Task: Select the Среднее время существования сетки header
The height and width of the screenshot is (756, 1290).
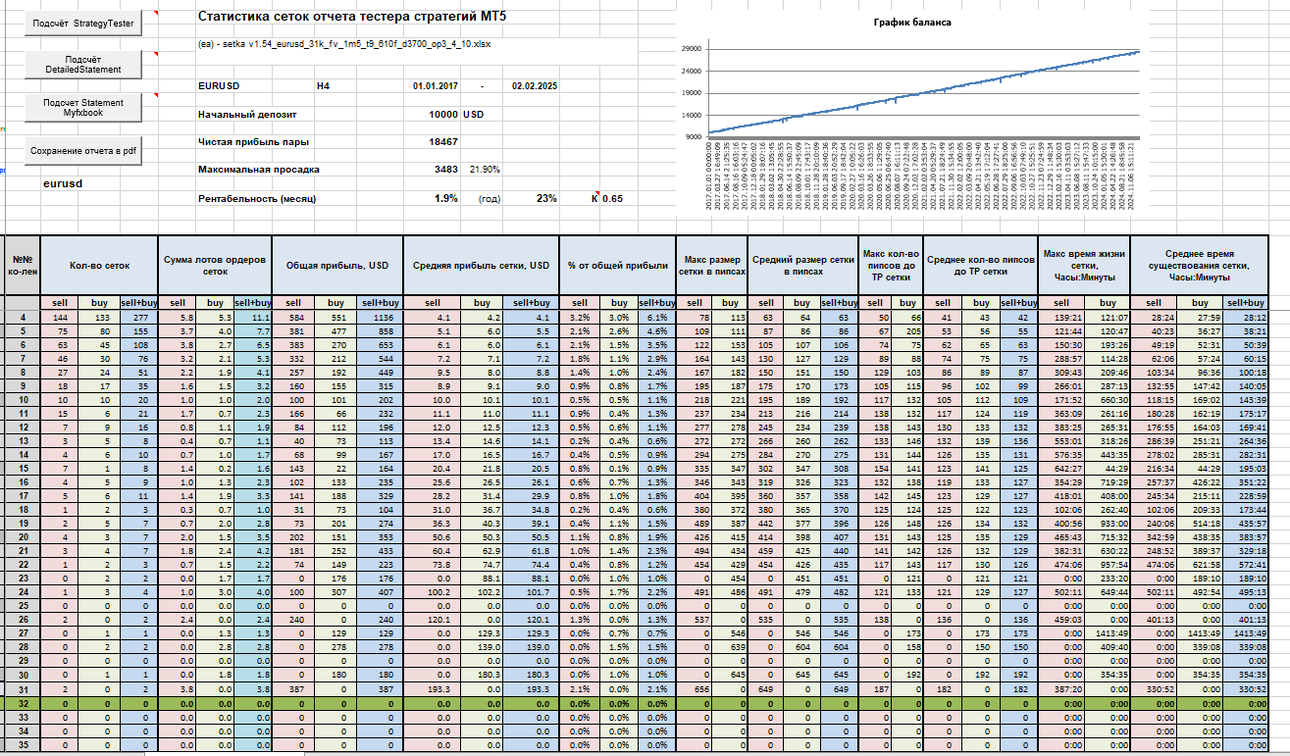Action: 1200,266
